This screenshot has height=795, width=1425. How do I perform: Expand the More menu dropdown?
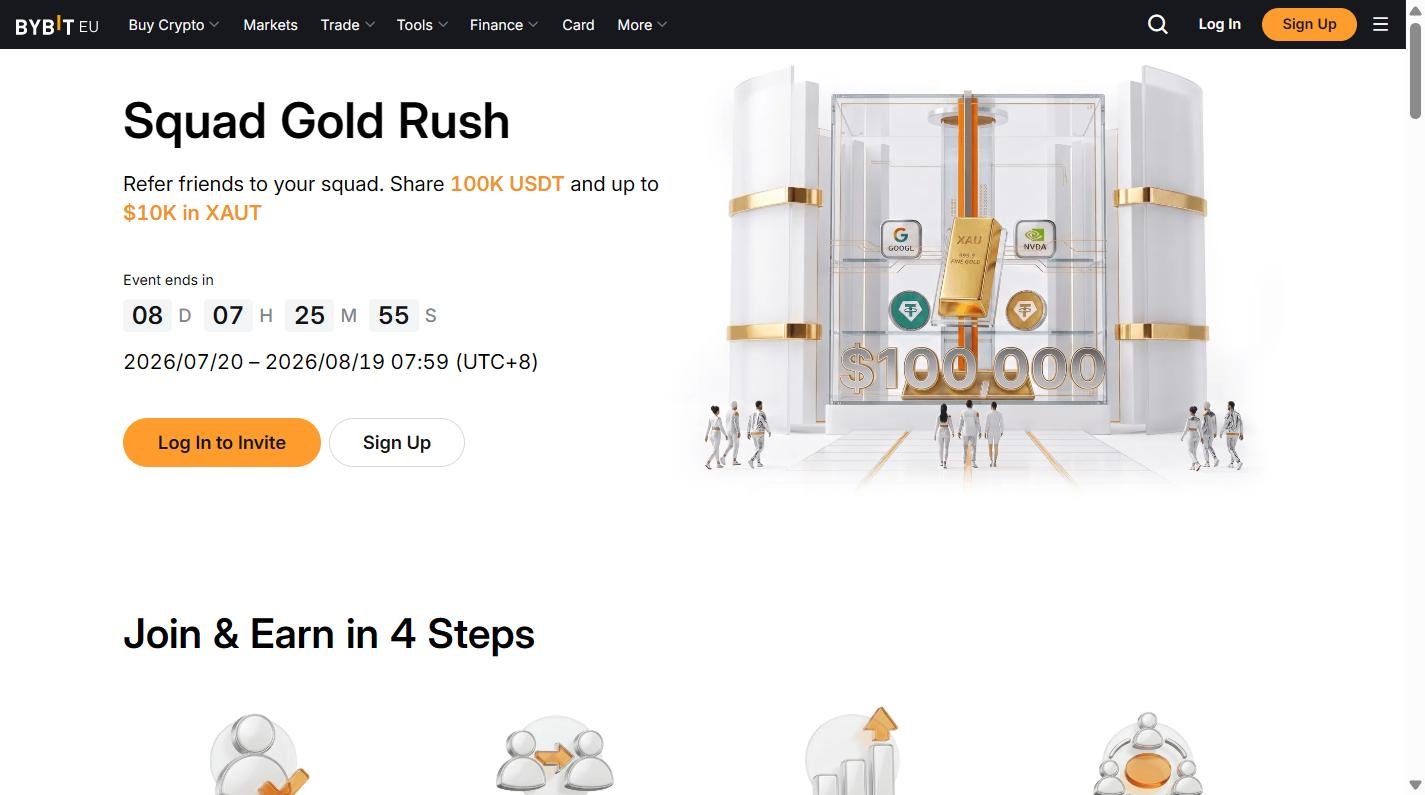[642, 25]
